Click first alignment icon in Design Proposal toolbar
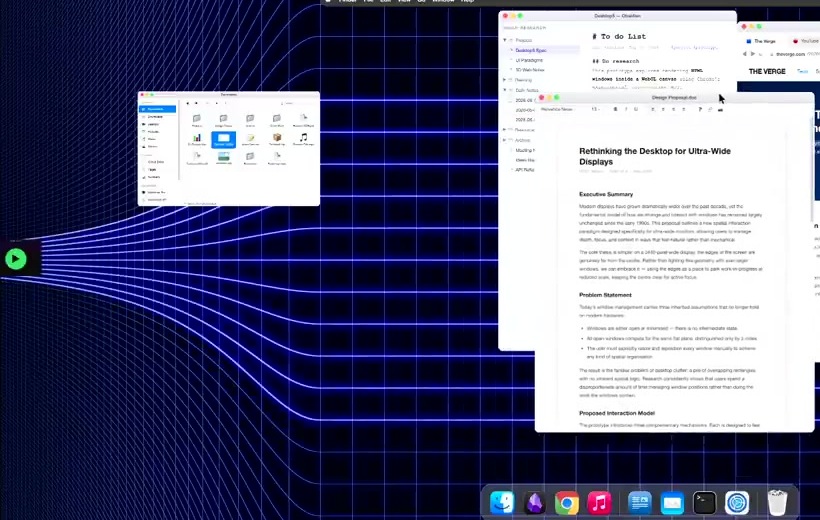Viewport: 820px width, 520px height. [653, 109]
